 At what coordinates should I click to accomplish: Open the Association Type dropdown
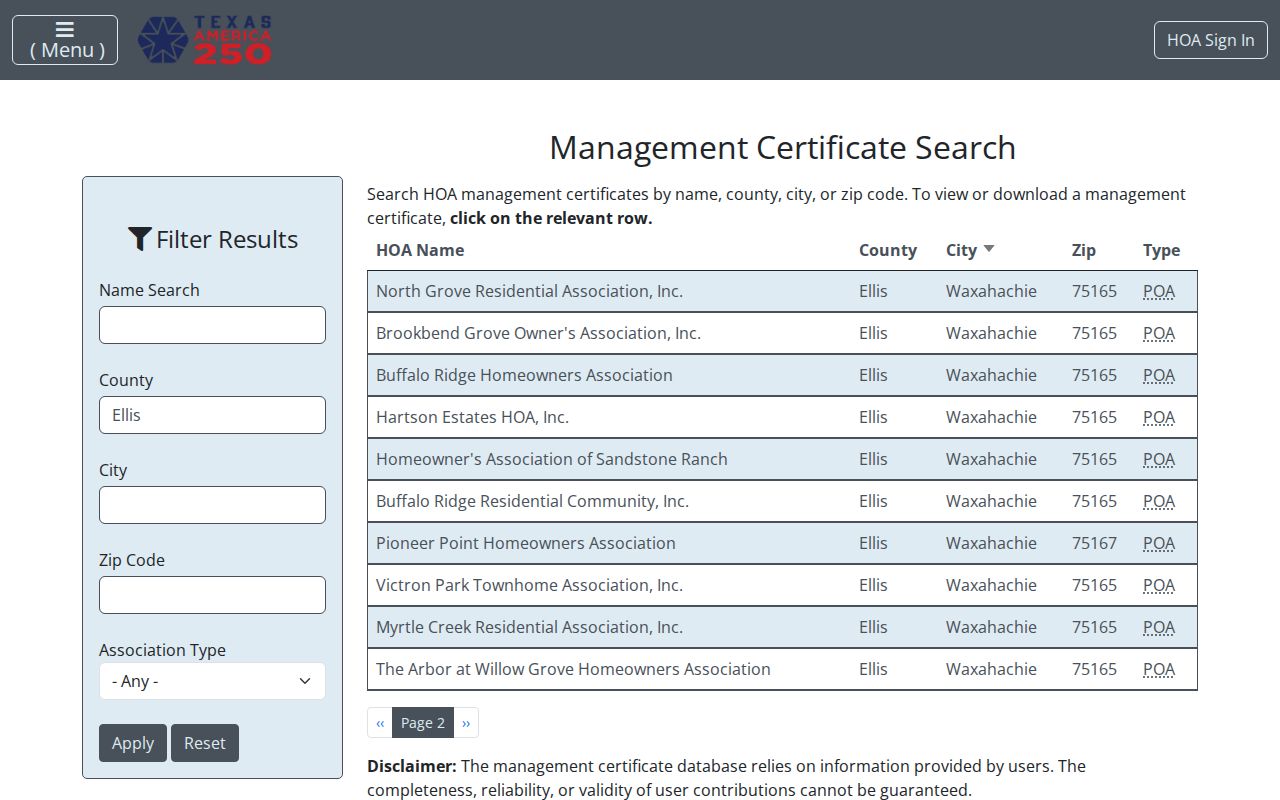pyautogui.click(x=212, y=681)
